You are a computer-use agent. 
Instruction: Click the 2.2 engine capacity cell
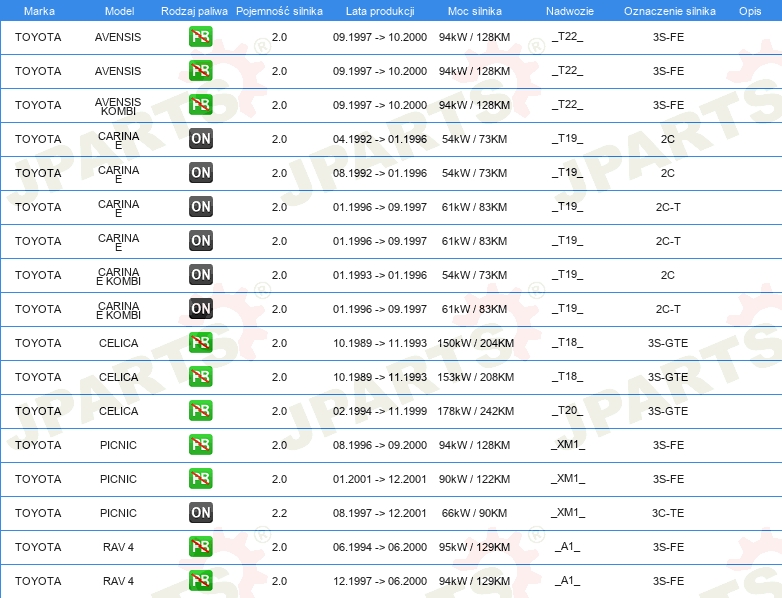279,513
